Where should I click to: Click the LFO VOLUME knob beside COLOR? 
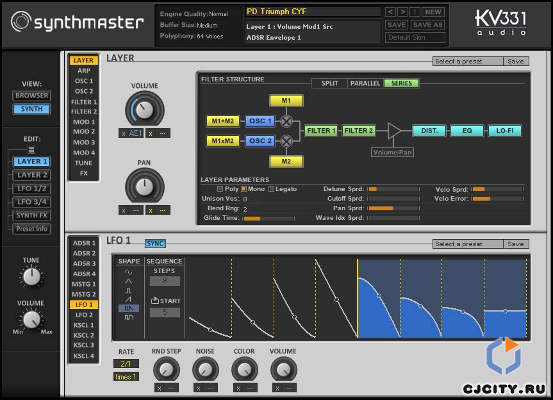[283, 370]
